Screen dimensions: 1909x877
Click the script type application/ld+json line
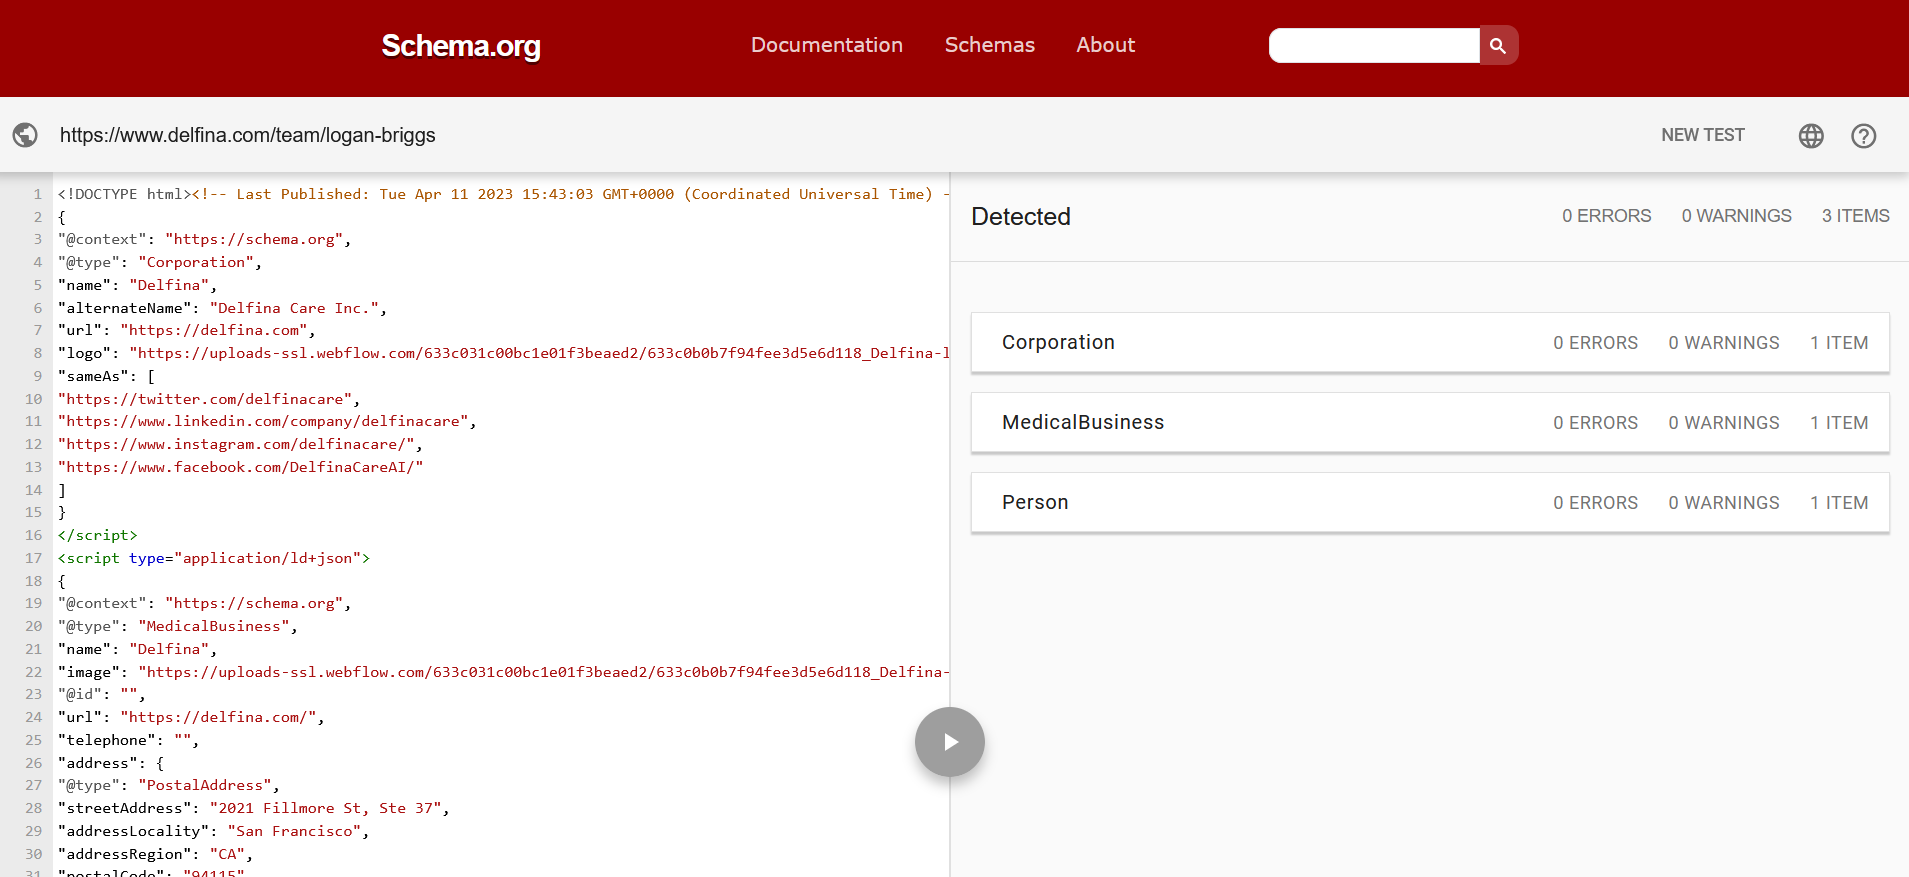(x=214, y=558)
